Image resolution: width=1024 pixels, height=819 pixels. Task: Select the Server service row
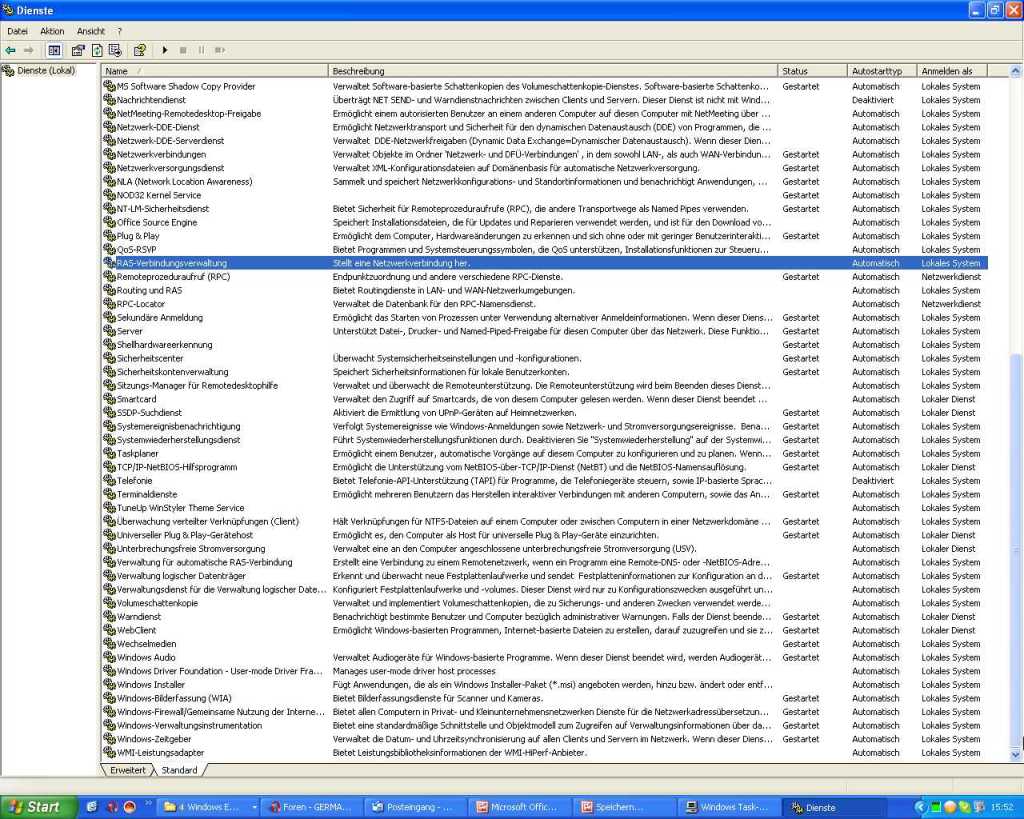coord(545,331)
